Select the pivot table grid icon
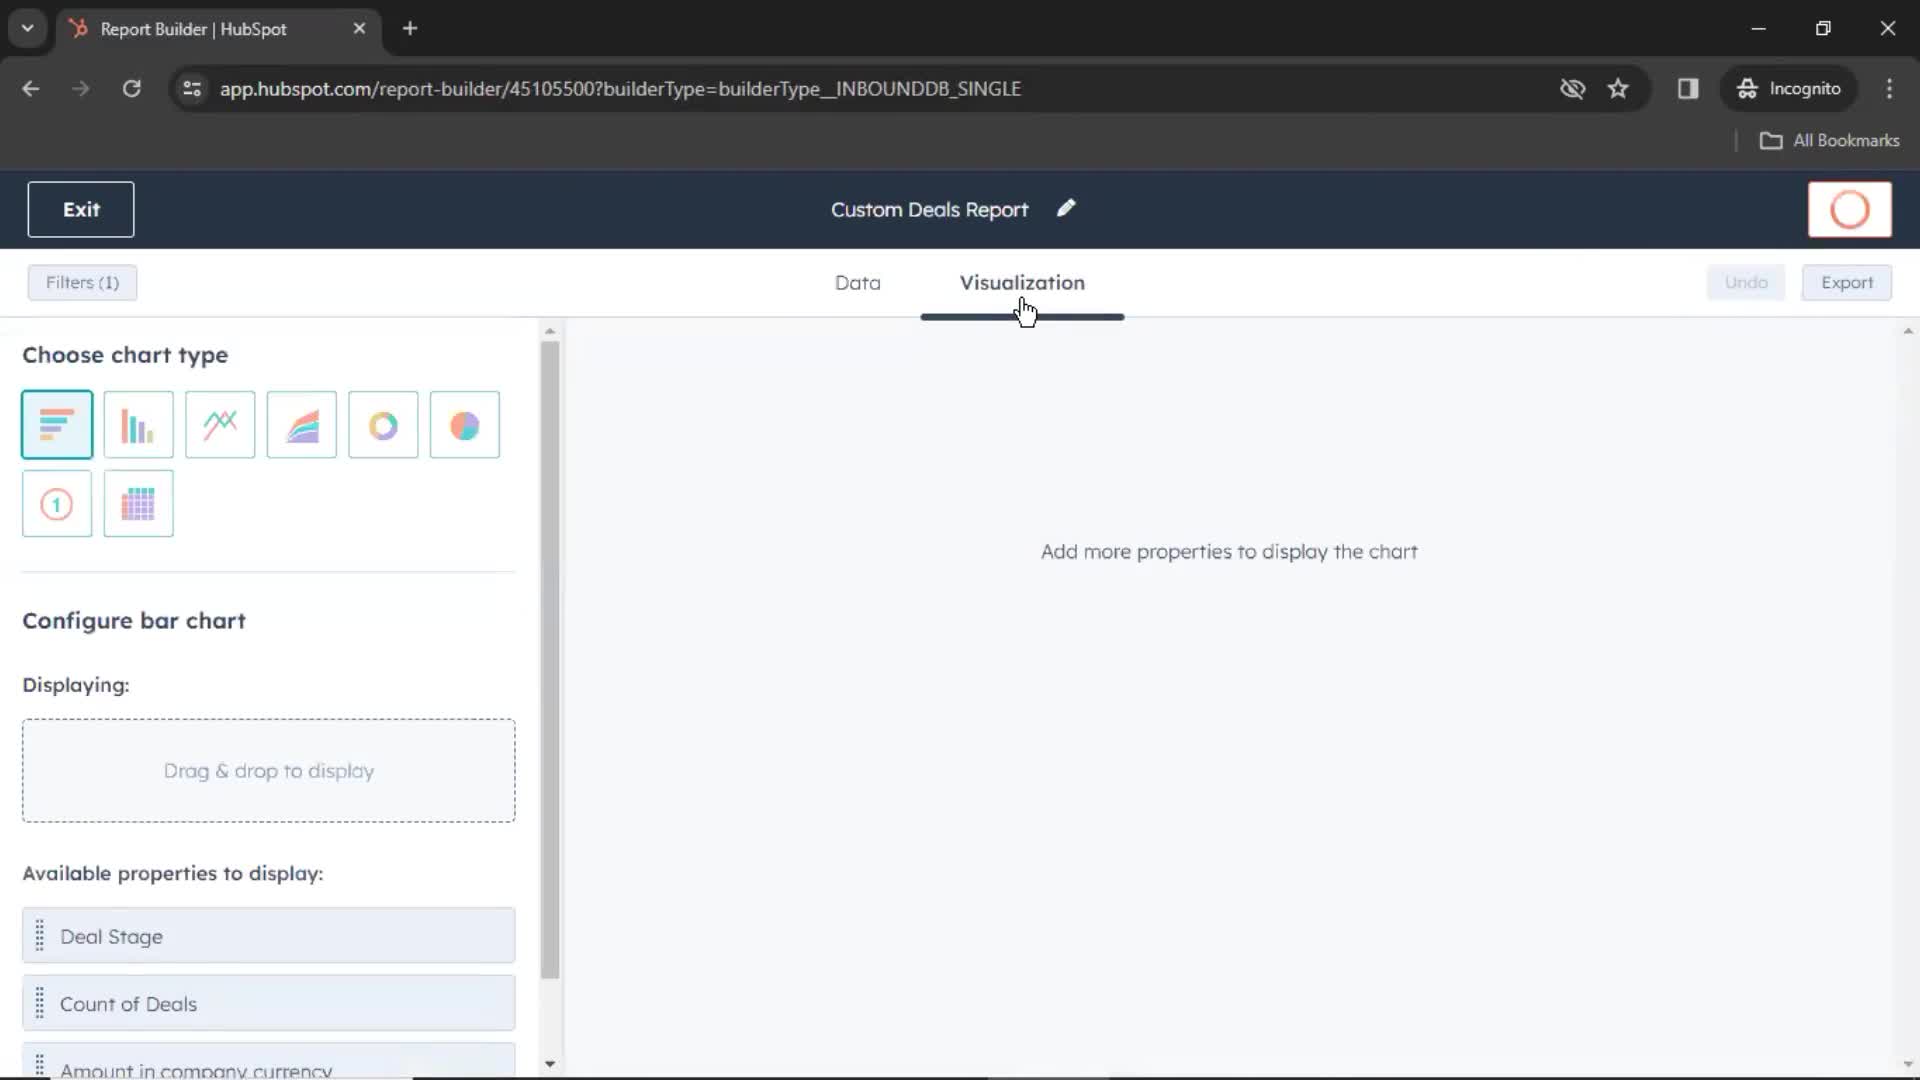Viewport: 1920px width, 1080px height. pos(138,502)
